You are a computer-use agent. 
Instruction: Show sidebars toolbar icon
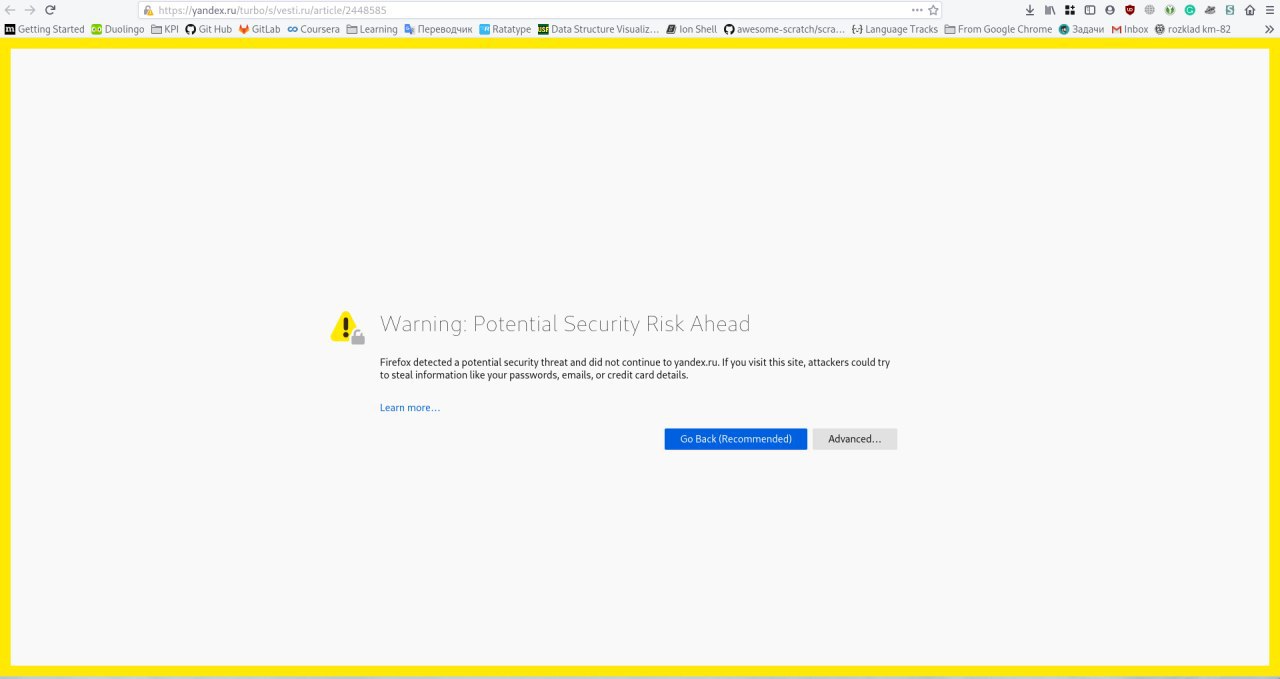click(x=1090, y=10)
